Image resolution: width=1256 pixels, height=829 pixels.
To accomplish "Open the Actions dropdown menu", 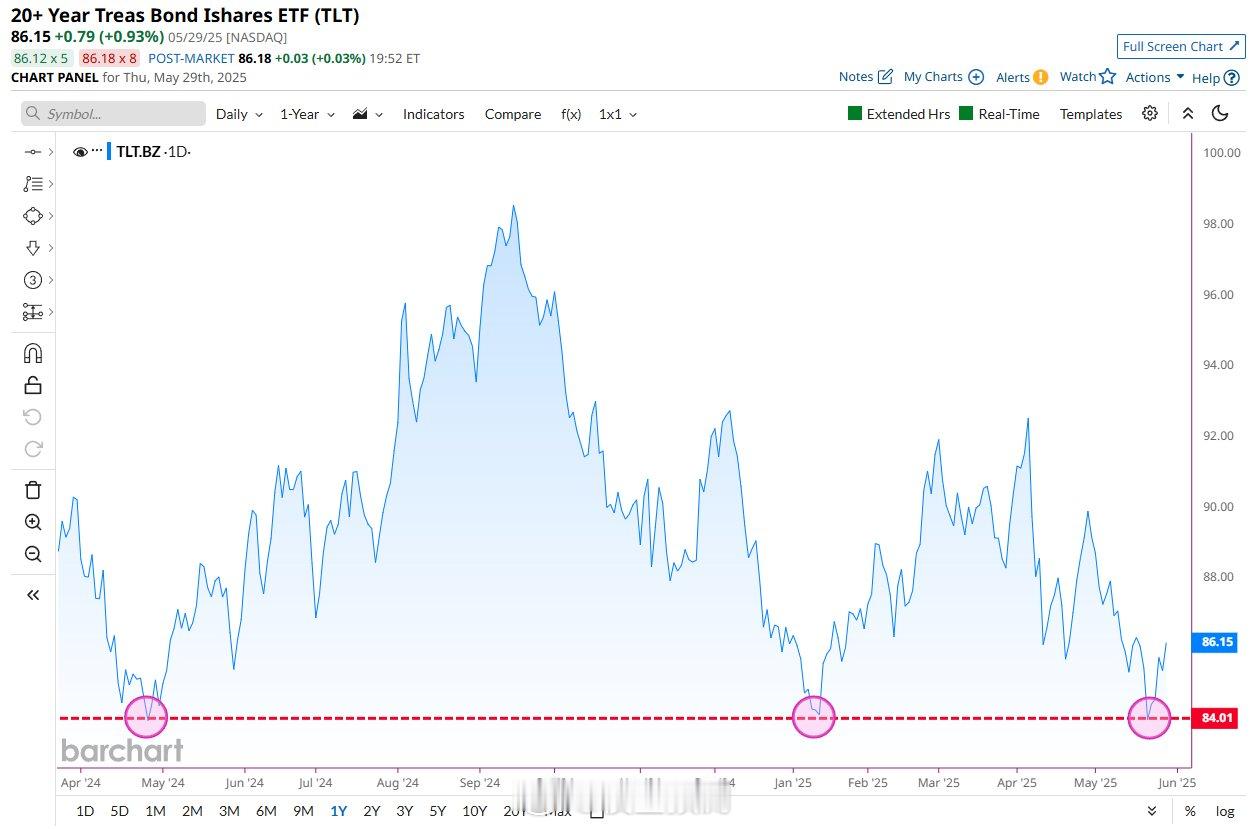I will pos(1155,77).
